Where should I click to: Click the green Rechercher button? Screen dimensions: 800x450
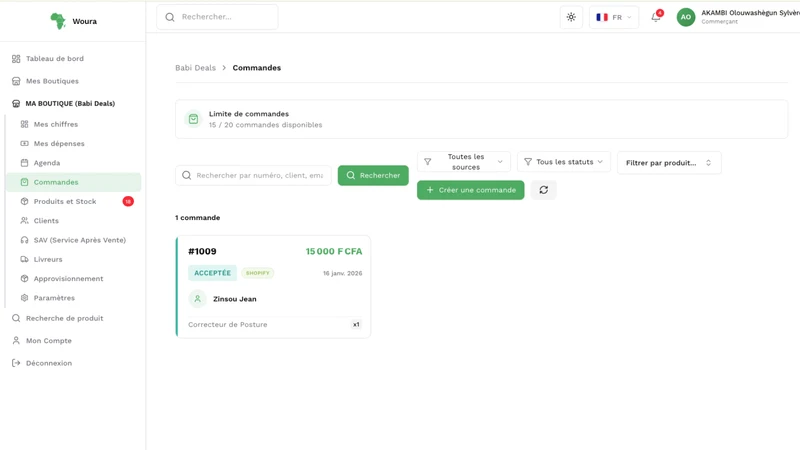(x=373, y=176)
